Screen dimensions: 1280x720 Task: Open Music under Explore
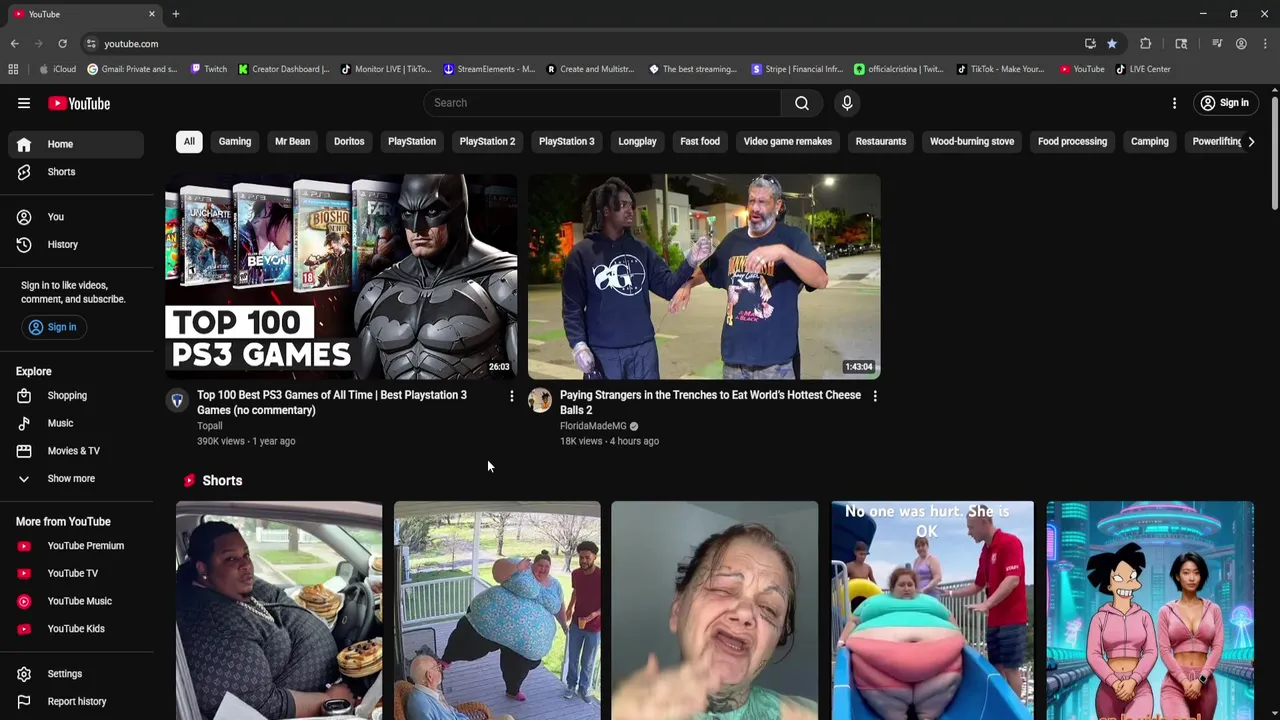coord(76,424)
